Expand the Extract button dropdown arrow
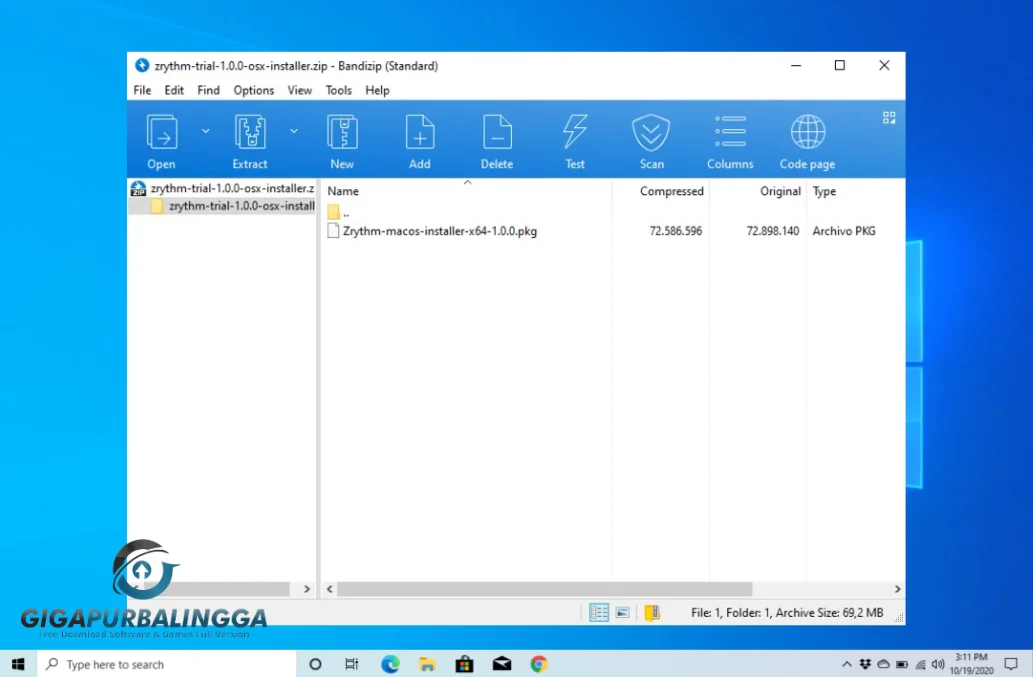This screenshot has width=1033, height=677. [294, 131]
